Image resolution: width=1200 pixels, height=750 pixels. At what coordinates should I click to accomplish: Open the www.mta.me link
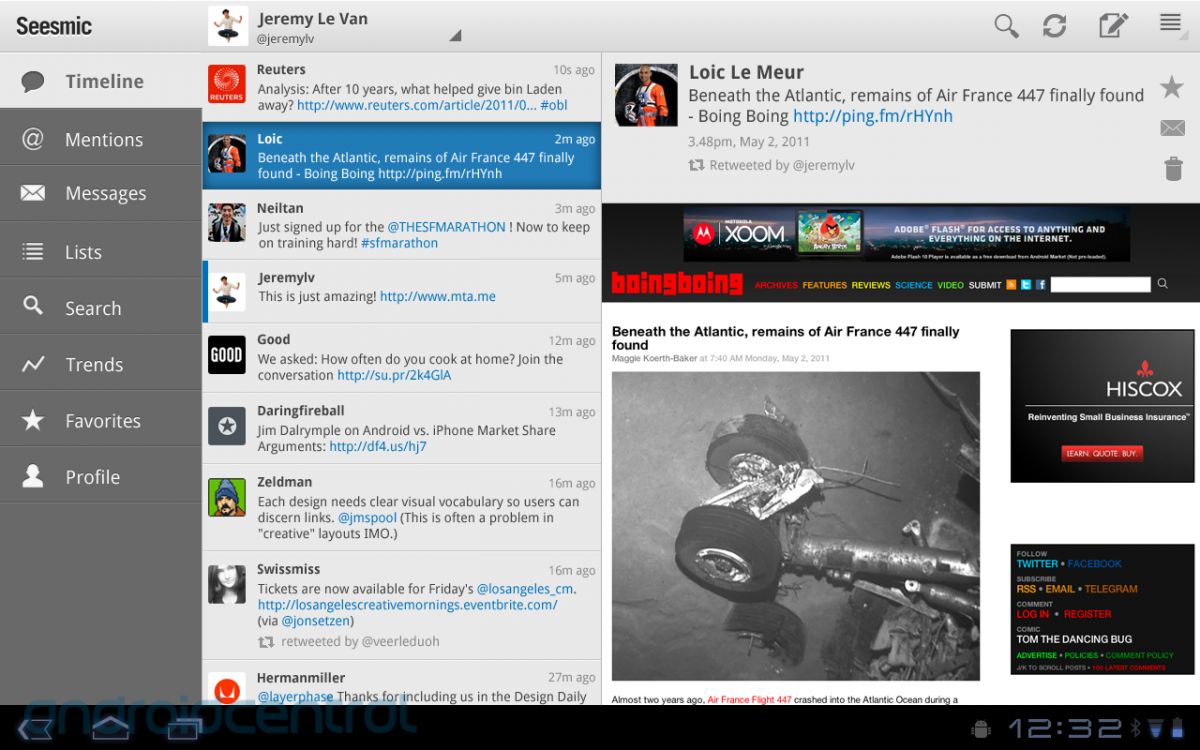click(x=438, y=296)
